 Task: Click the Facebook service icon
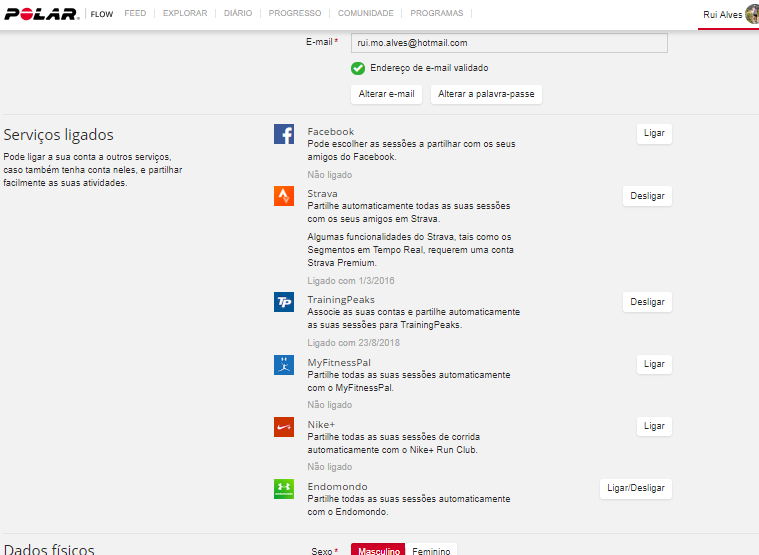pyautogui.click(x=284, y=134)
